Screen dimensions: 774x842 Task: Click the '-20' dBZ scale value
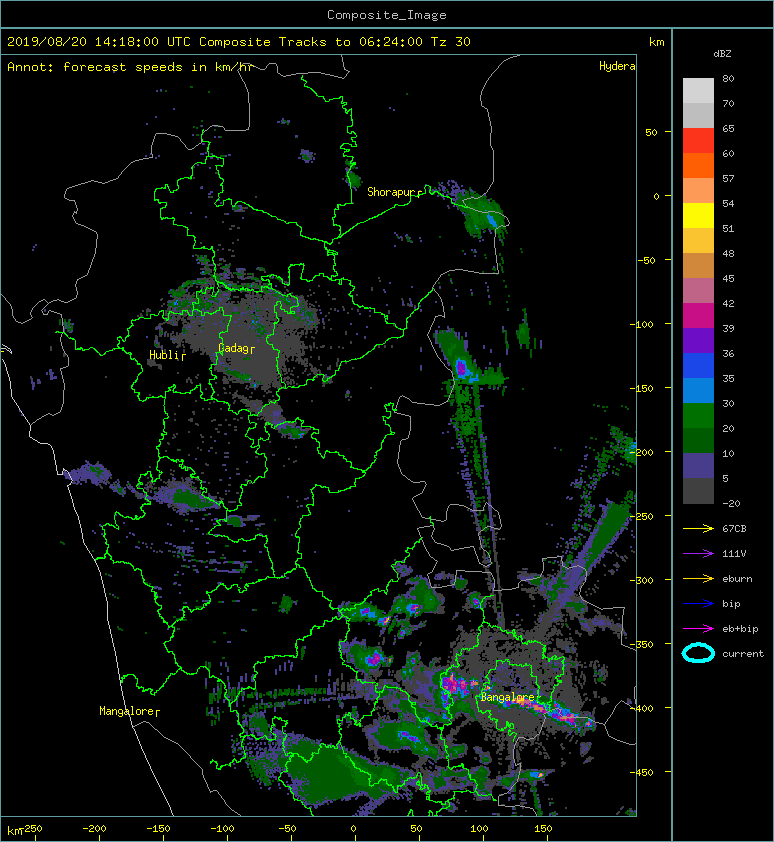(x=731, y=504)
